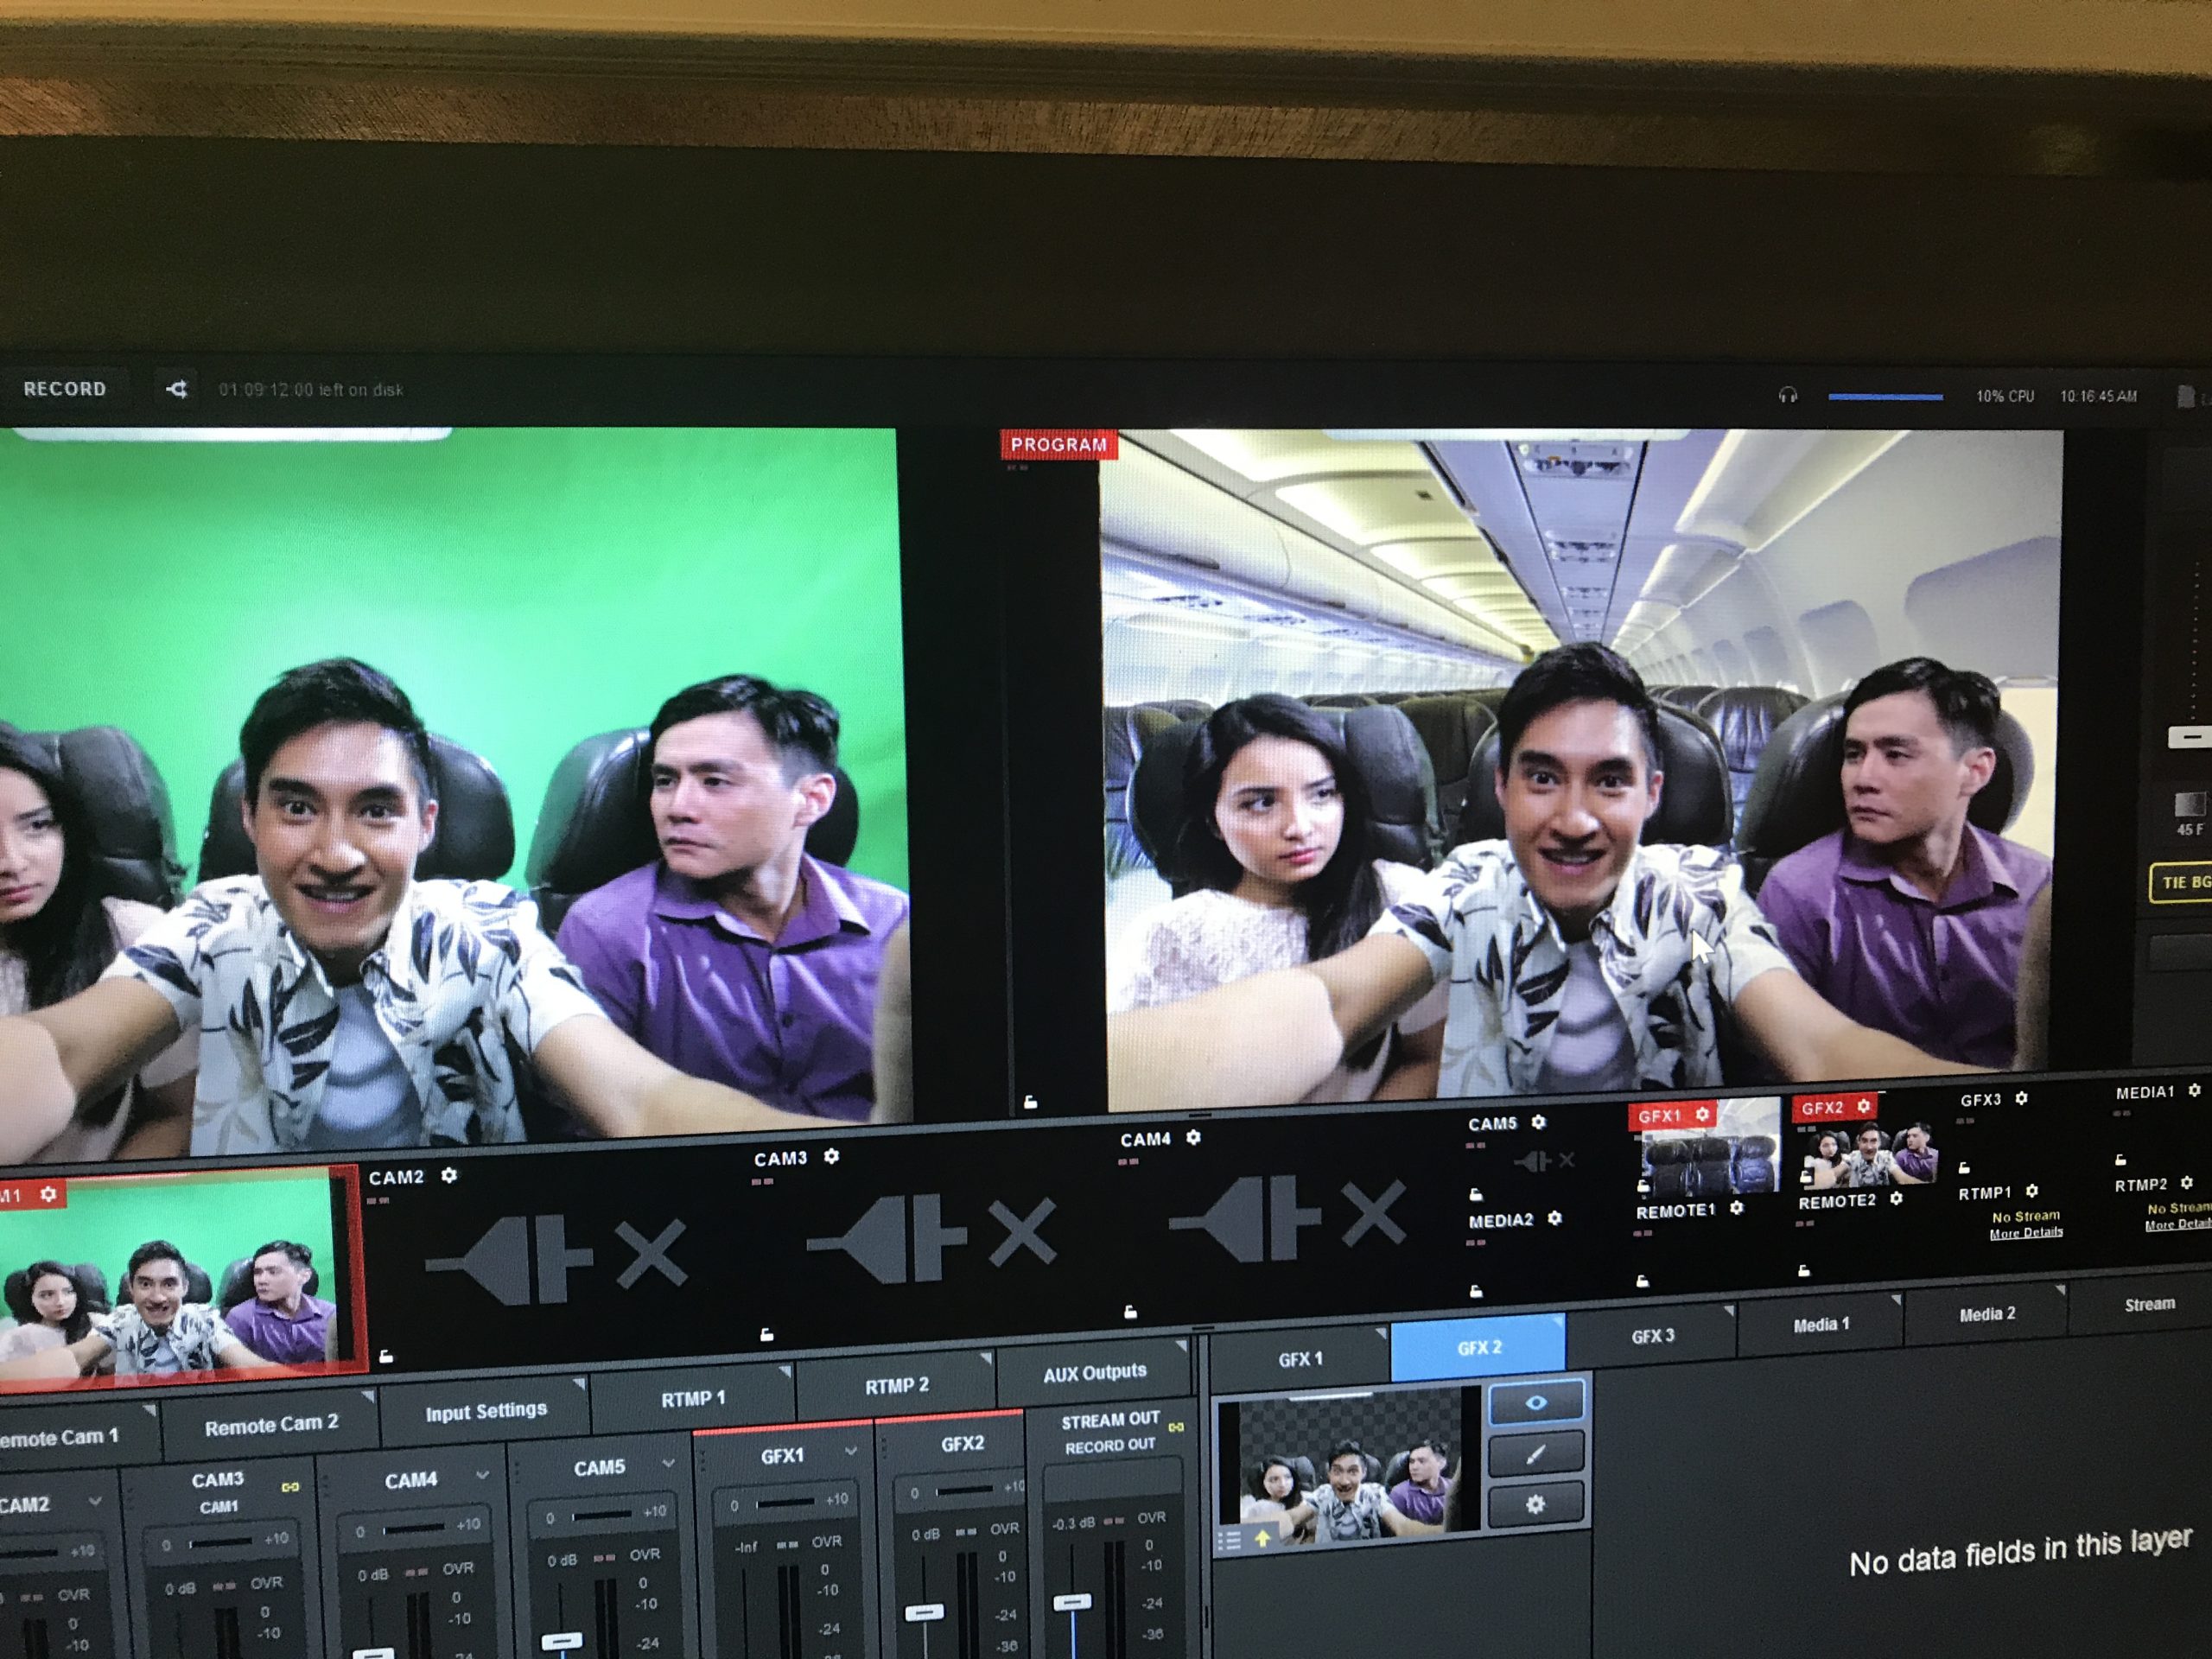Image resolution: width=2212 pixels, height=1659 pixels.
Task: Toggle the TIE BG button
Action: click(x=2184, y=882)
